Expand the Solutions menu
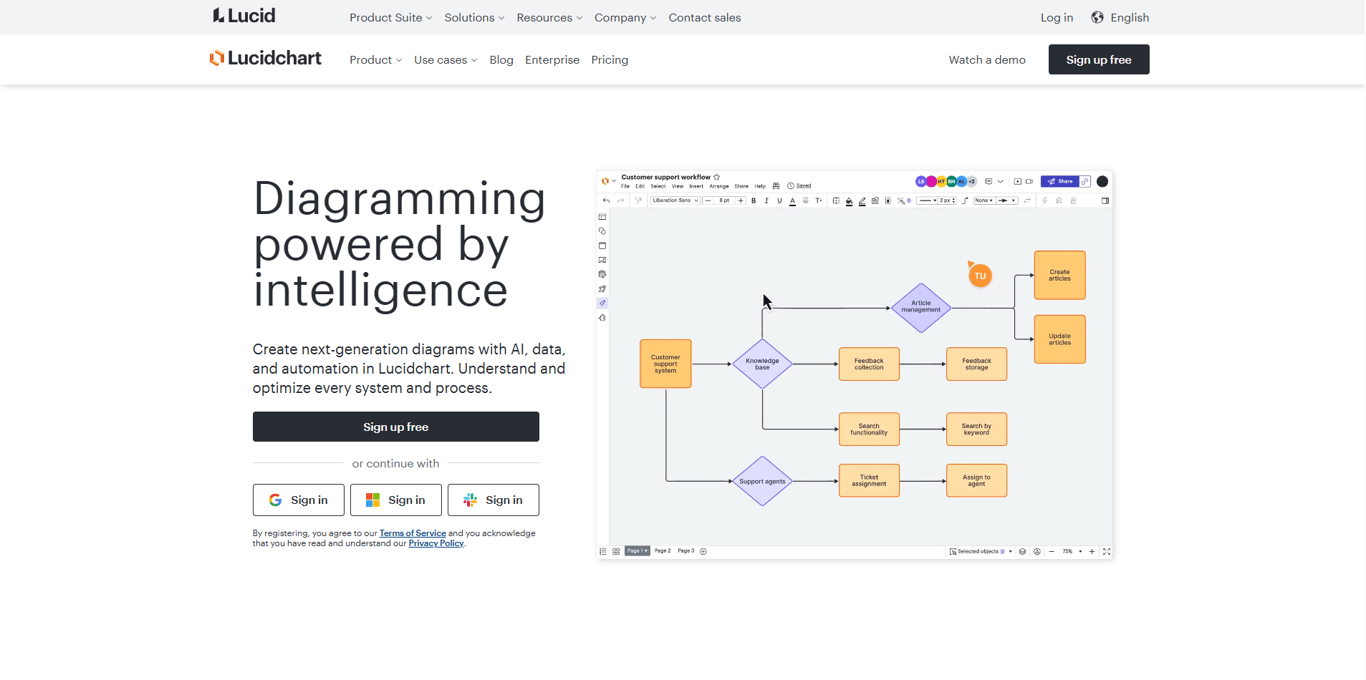 pos(474,18)
